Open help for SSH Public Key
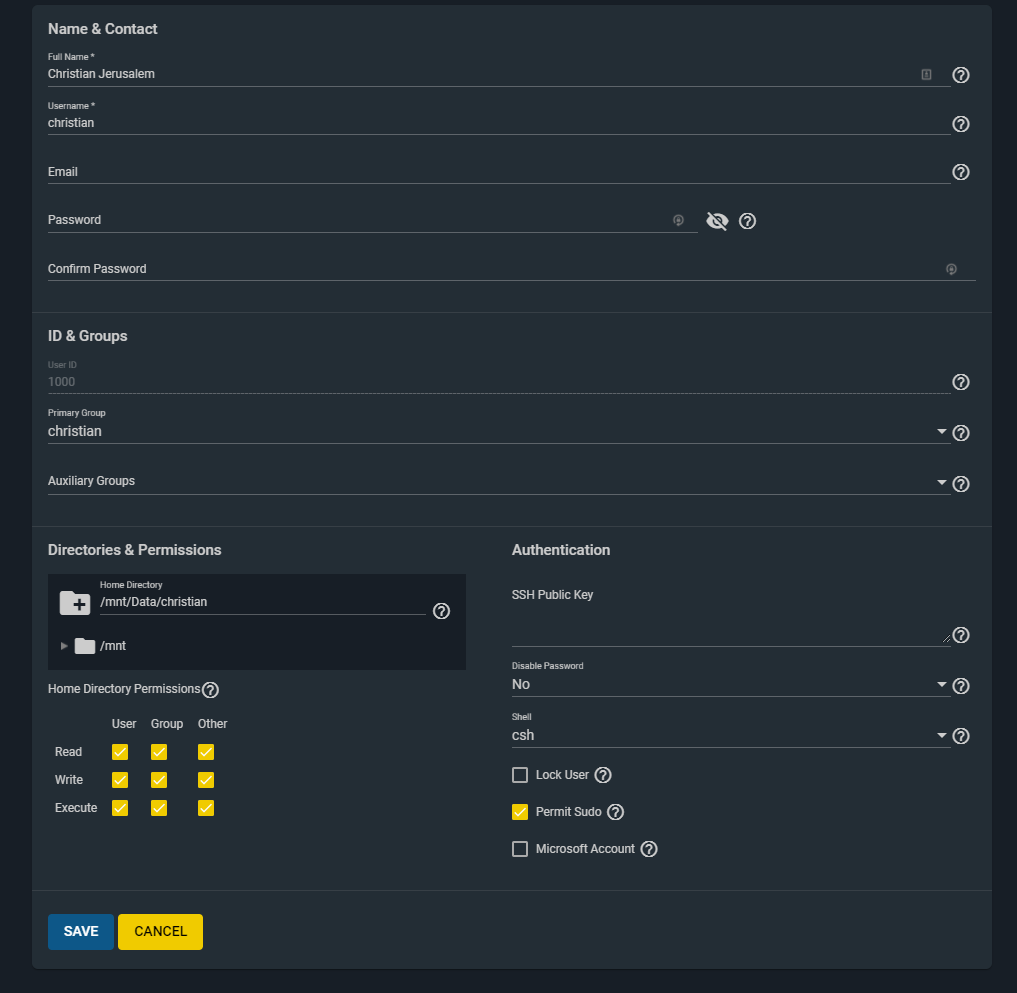The image size is (1017, 993). click(961, 635)
